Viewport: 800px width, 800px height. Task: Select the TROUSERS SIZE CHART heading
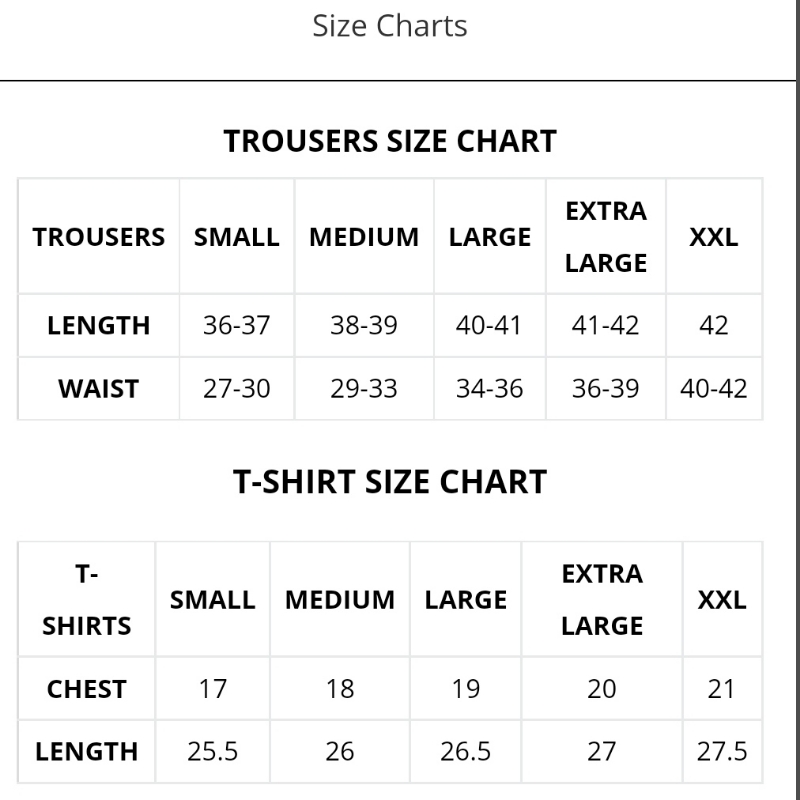[390, 141]
